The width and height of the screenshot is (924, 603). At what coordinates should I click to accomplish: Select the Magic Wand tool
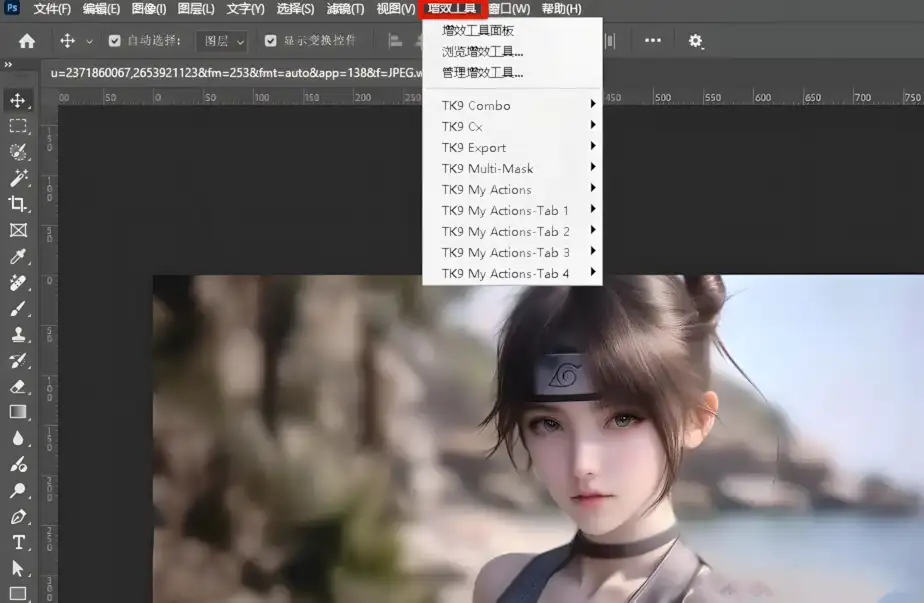click(x=18, y=178)
